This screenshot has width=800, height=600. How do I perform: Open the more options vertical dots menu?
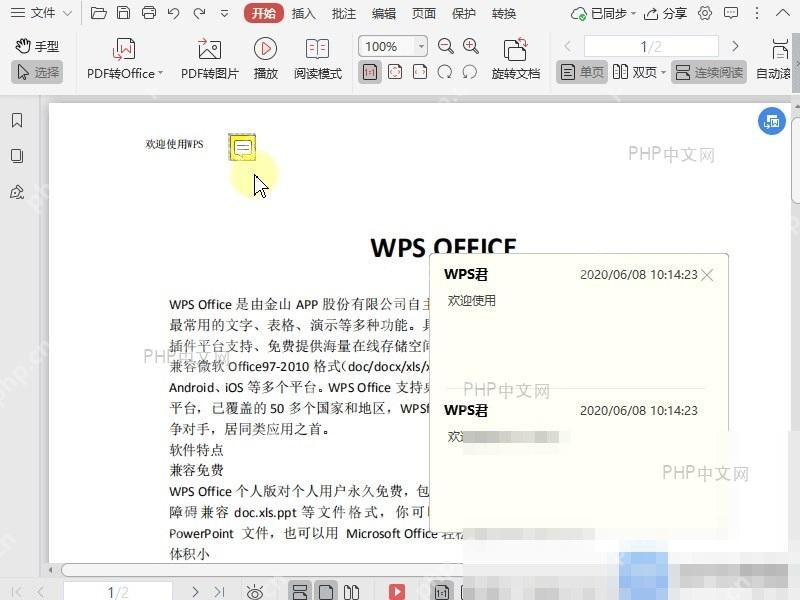click(x=757, y=13)
